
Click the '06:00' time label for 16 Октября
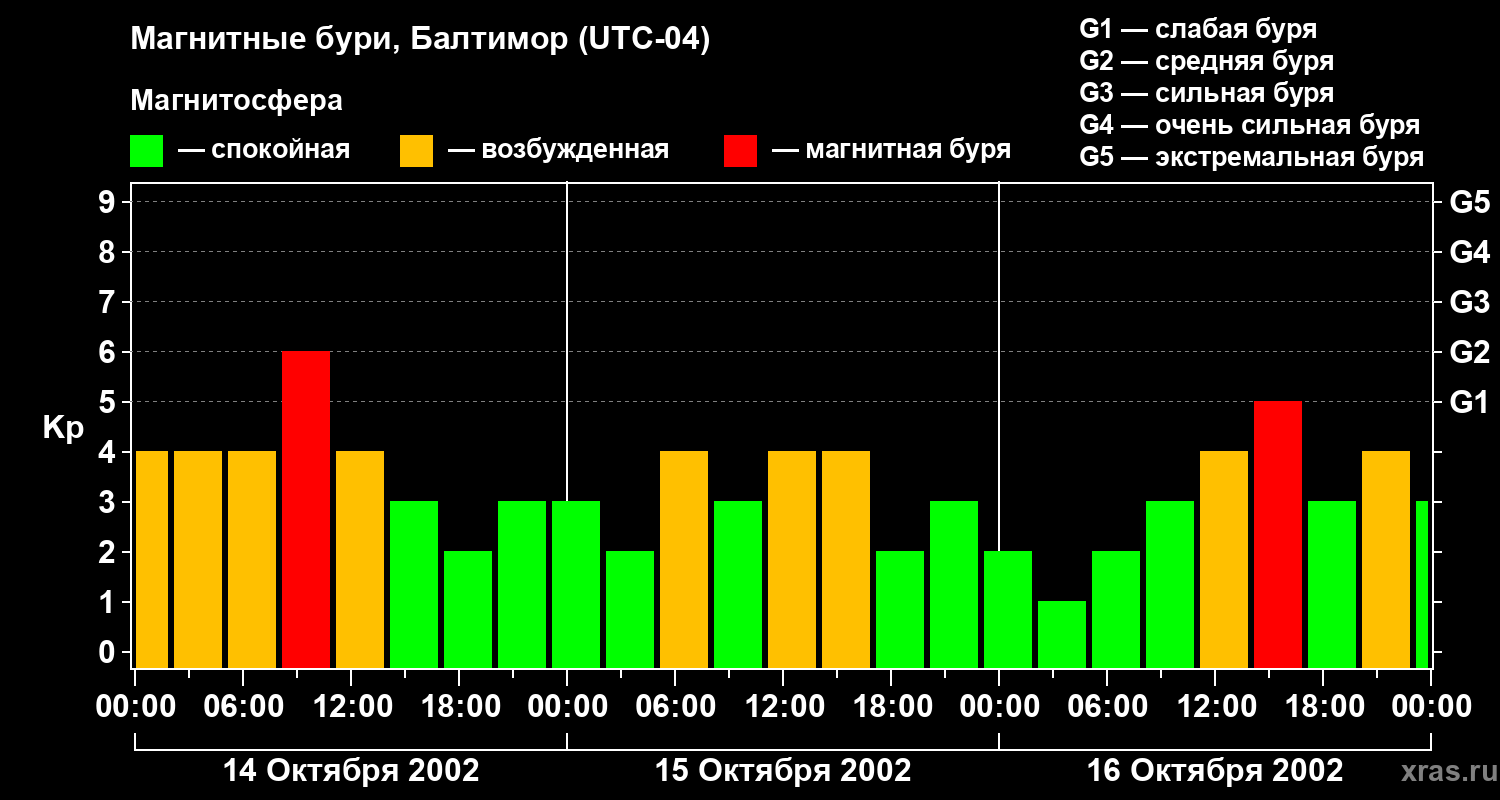coord(1107,706)
